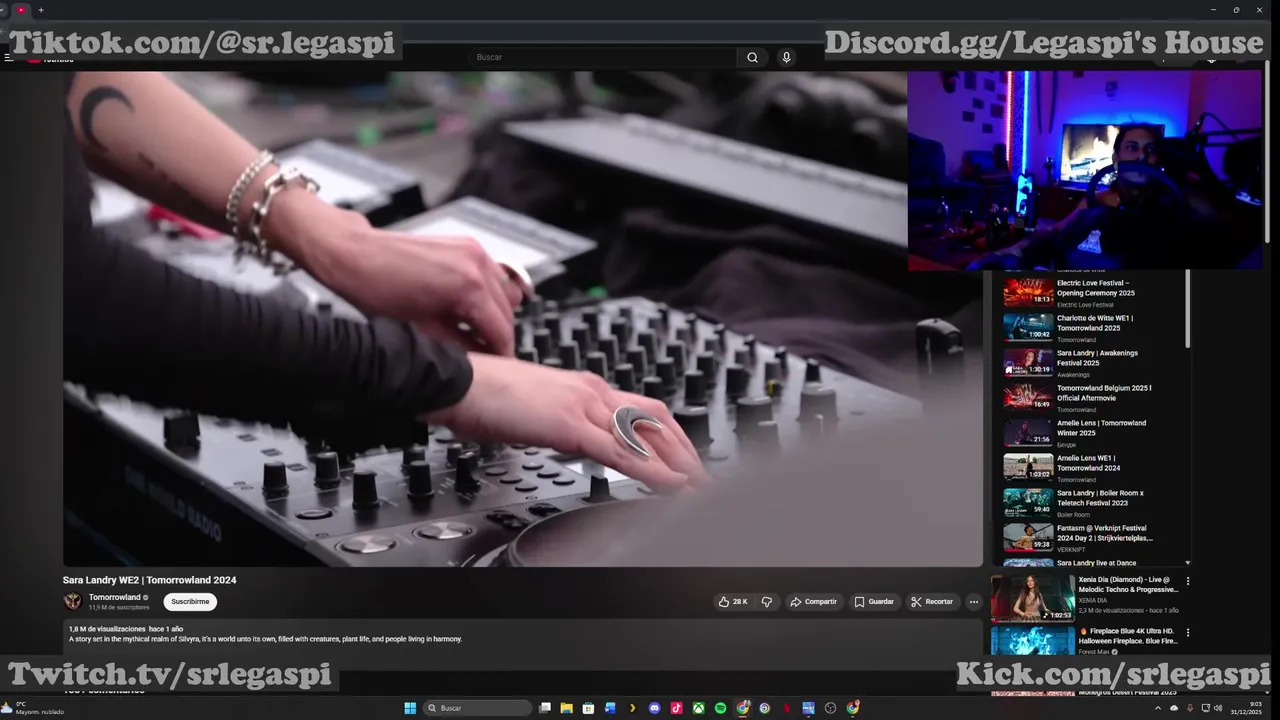Open weather widget showing 9°C
The height and width of the screenshot is (720, 1280).
click(x=34, y=708)
